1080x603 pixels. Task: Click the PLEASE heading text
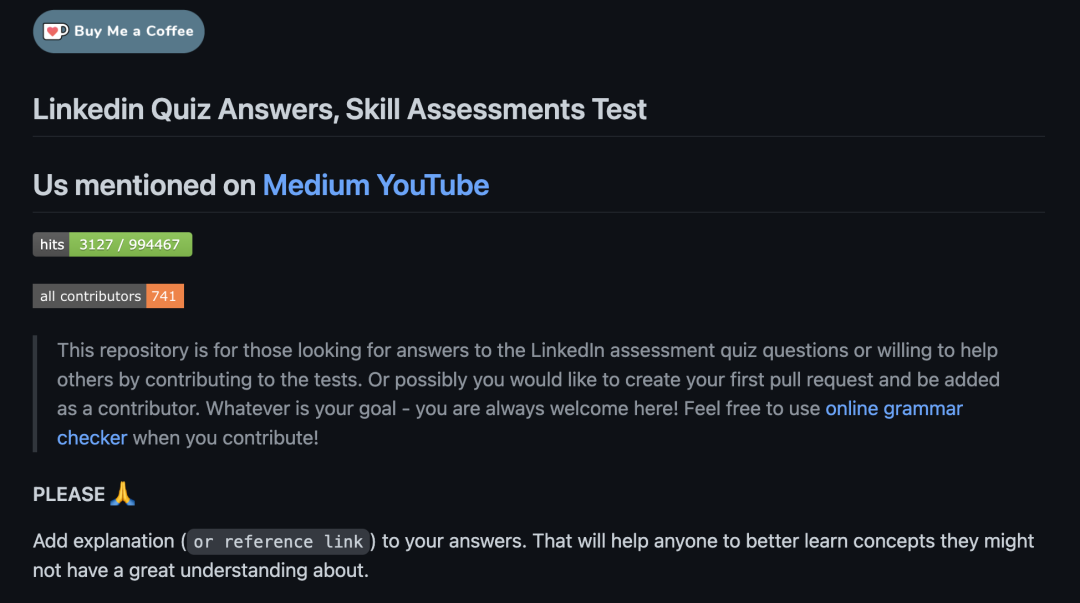69,495
